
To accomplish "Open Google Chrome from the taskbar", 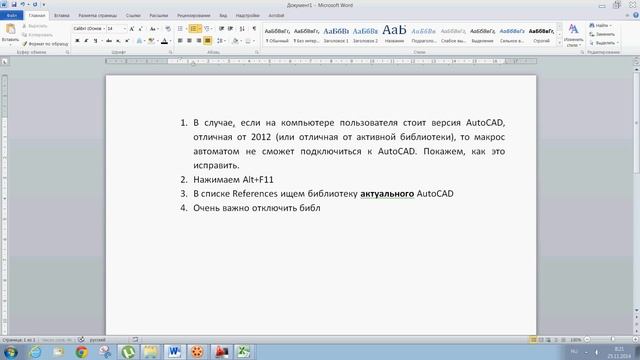I will pos(81,352).
